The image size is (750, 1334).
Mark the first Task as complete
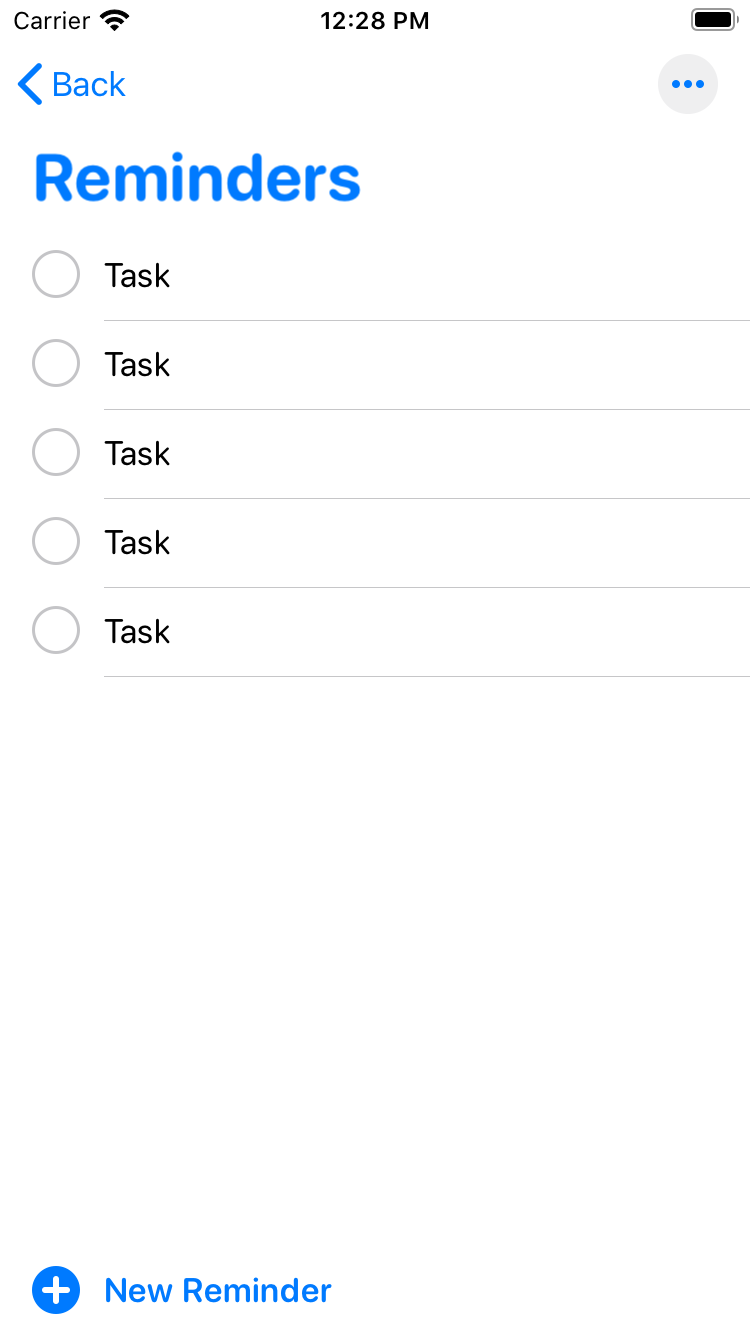tap(56, 274)
